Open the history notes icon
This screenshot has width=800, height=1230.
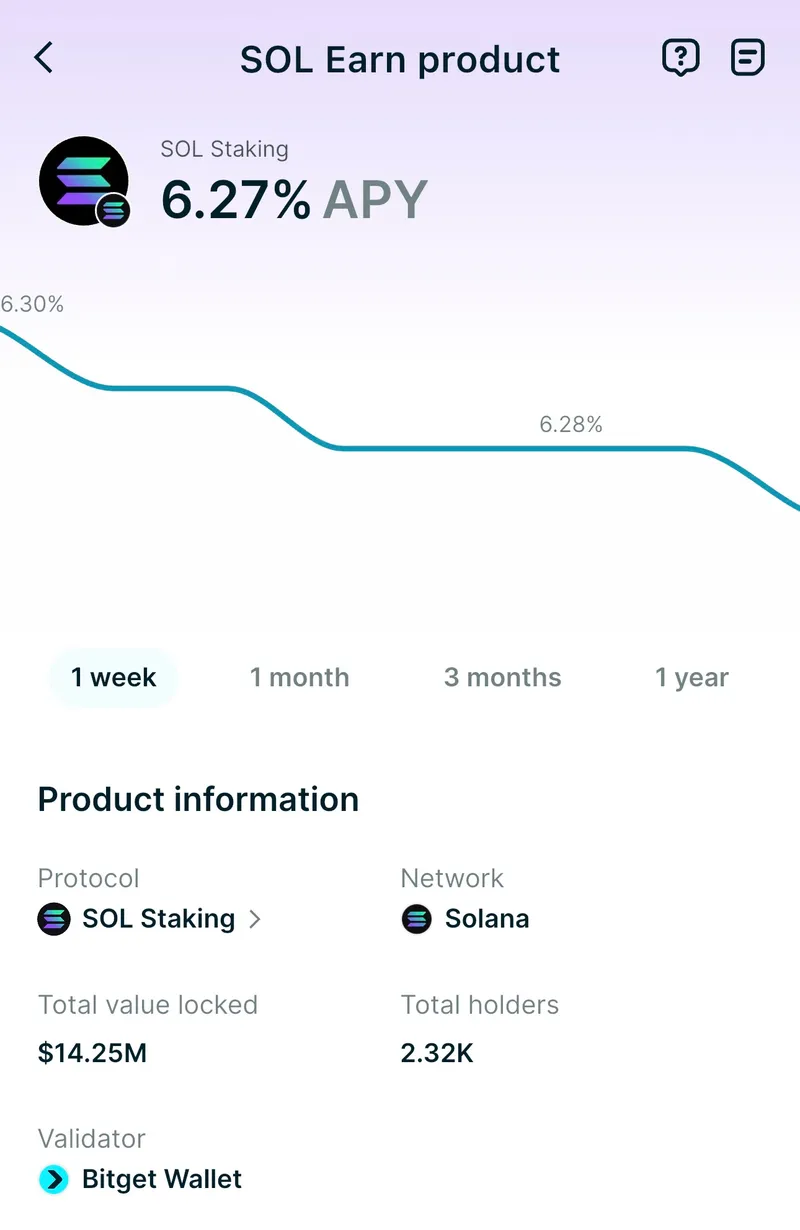748,58
